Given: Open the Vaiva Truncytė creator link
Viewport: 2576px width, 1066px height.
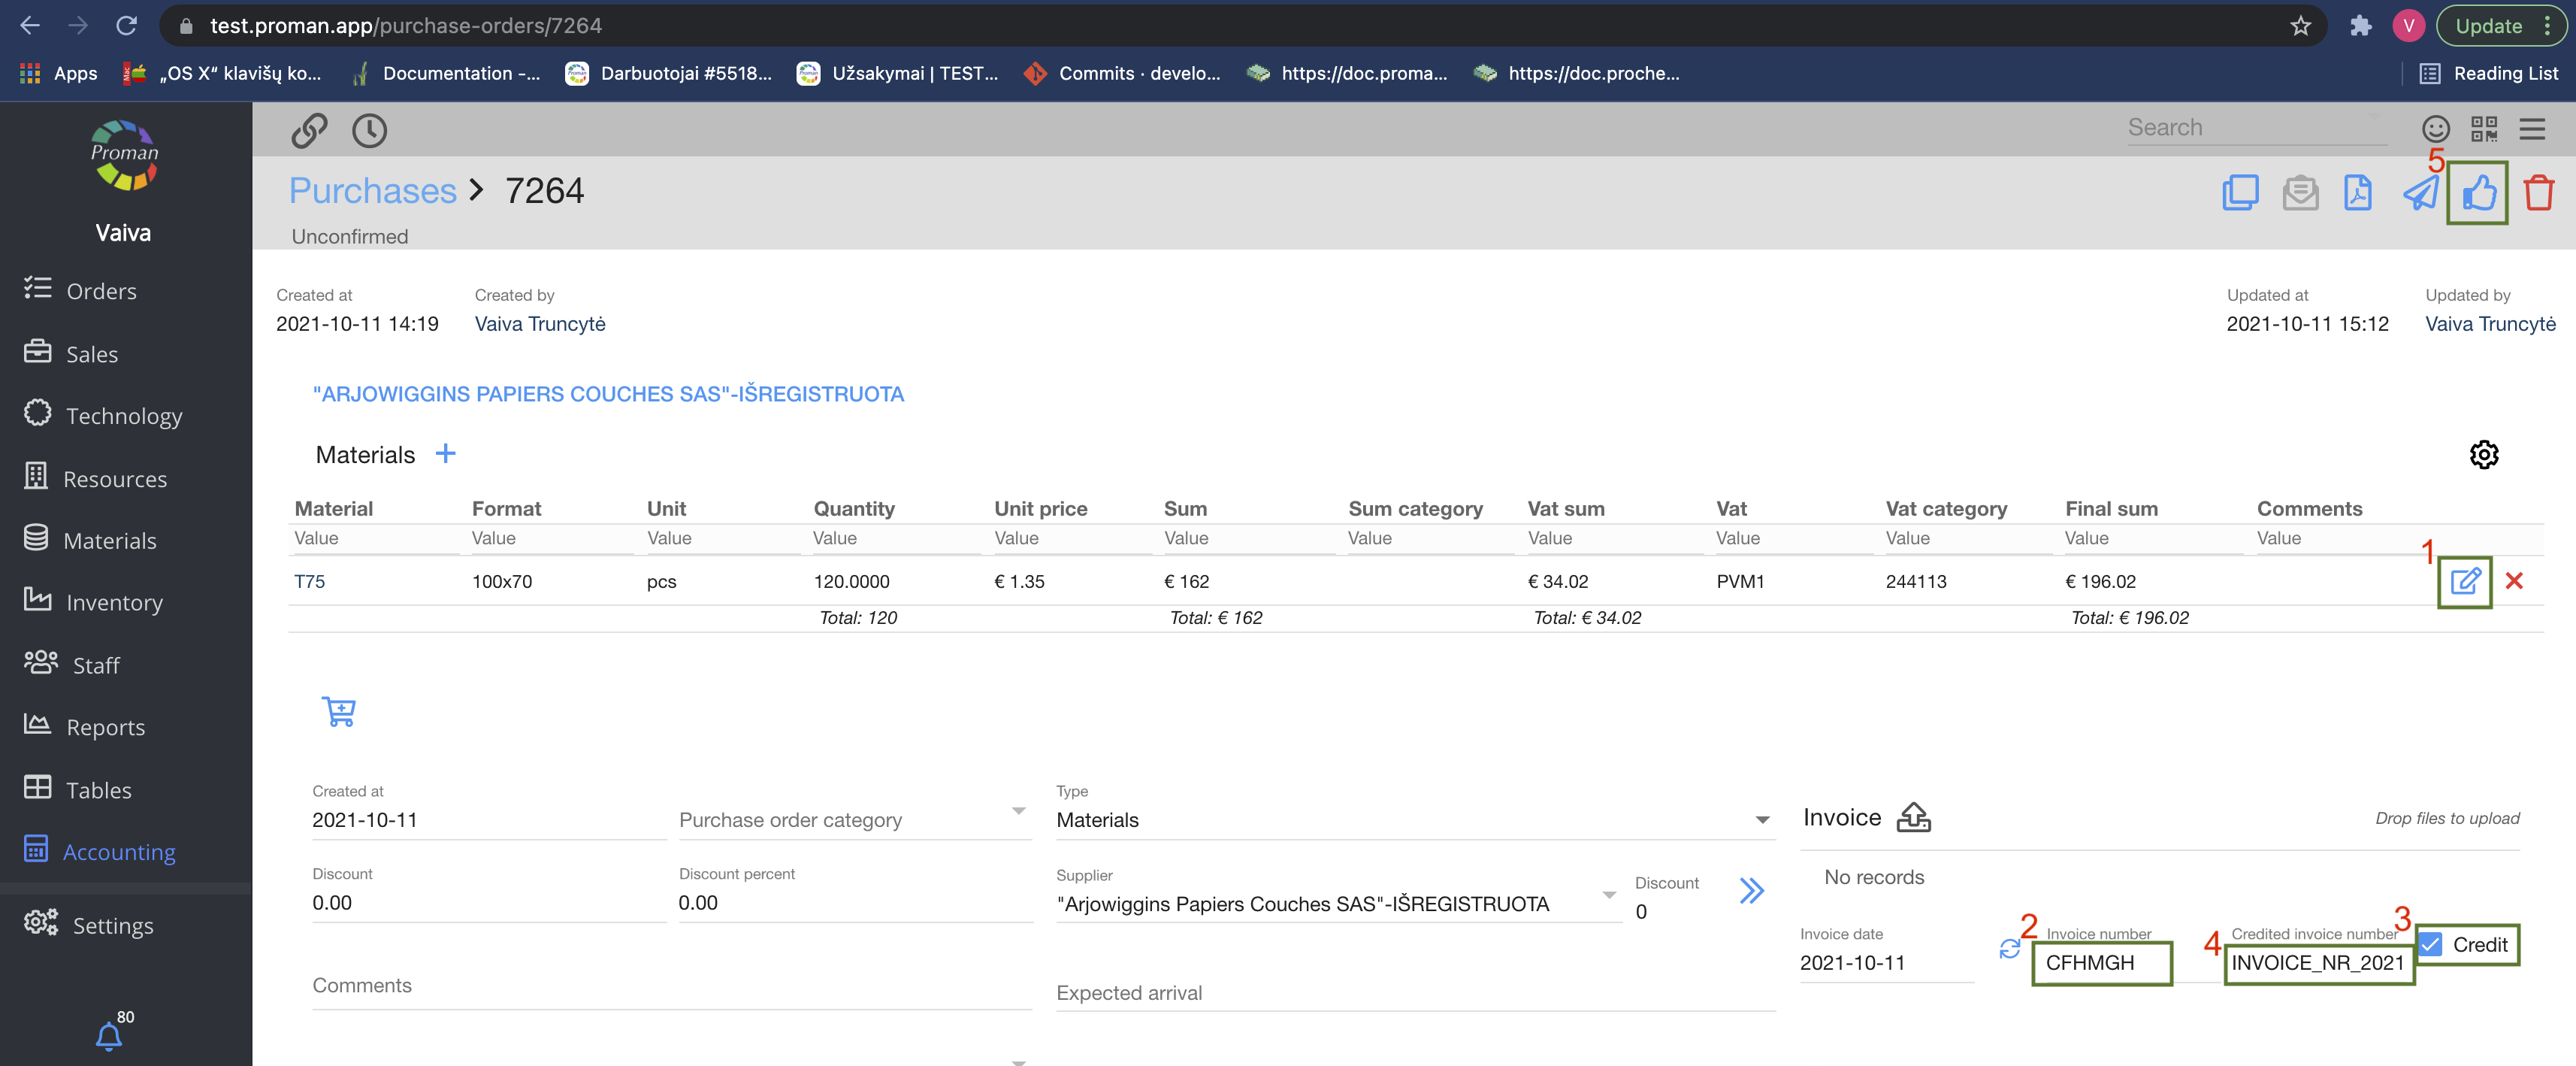Looking at the screenshot, I should tap(540, 324).
